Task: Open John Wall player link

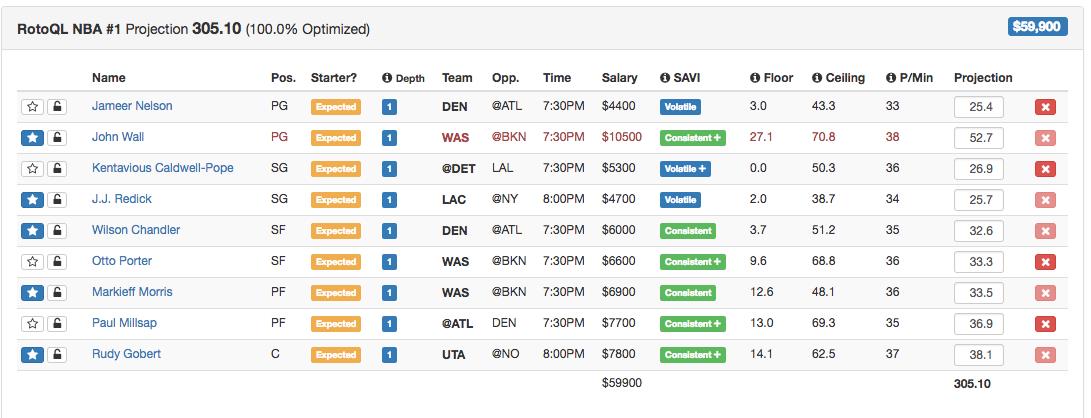Action: [118, 137]
